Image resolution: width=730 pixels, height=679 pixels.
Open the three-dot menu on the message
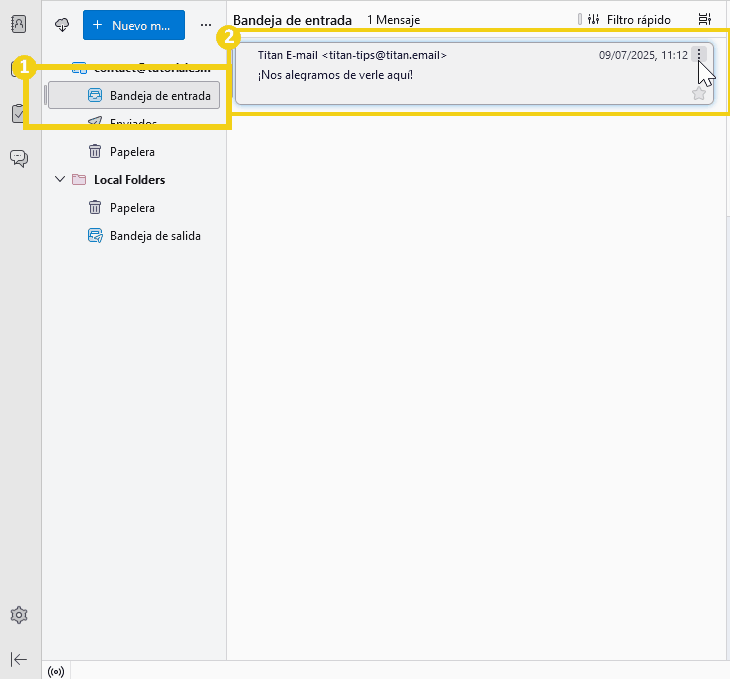(x=699, y=54)
